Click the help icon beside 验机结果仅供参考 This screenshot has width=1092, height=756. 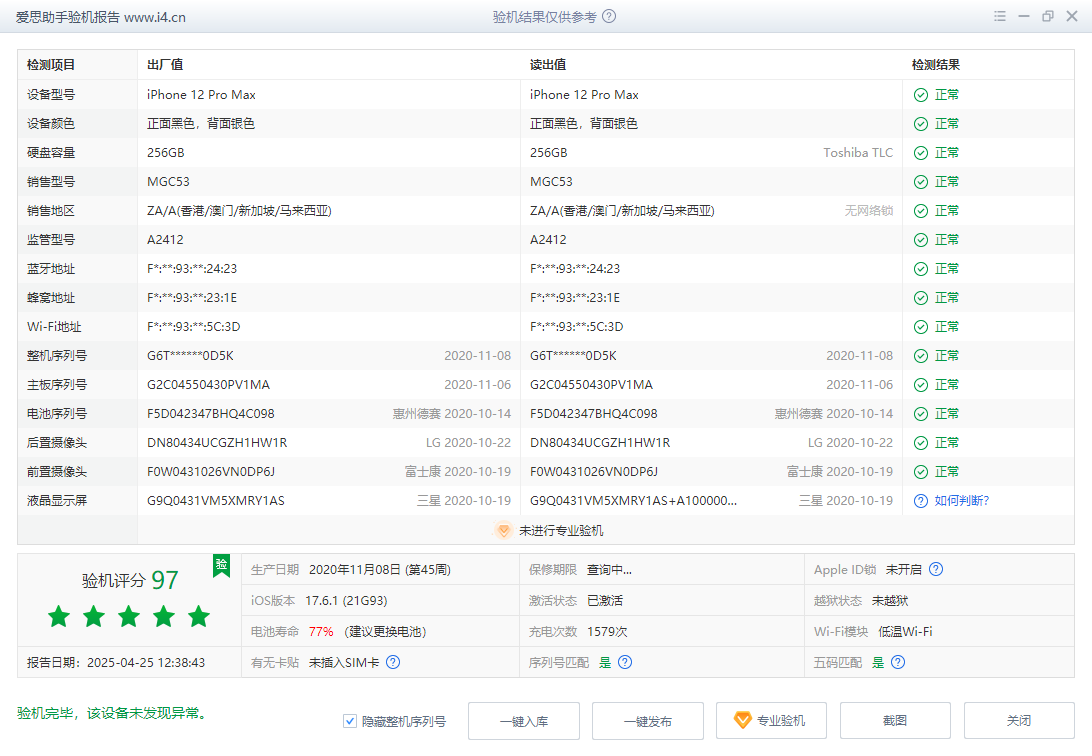609,17
